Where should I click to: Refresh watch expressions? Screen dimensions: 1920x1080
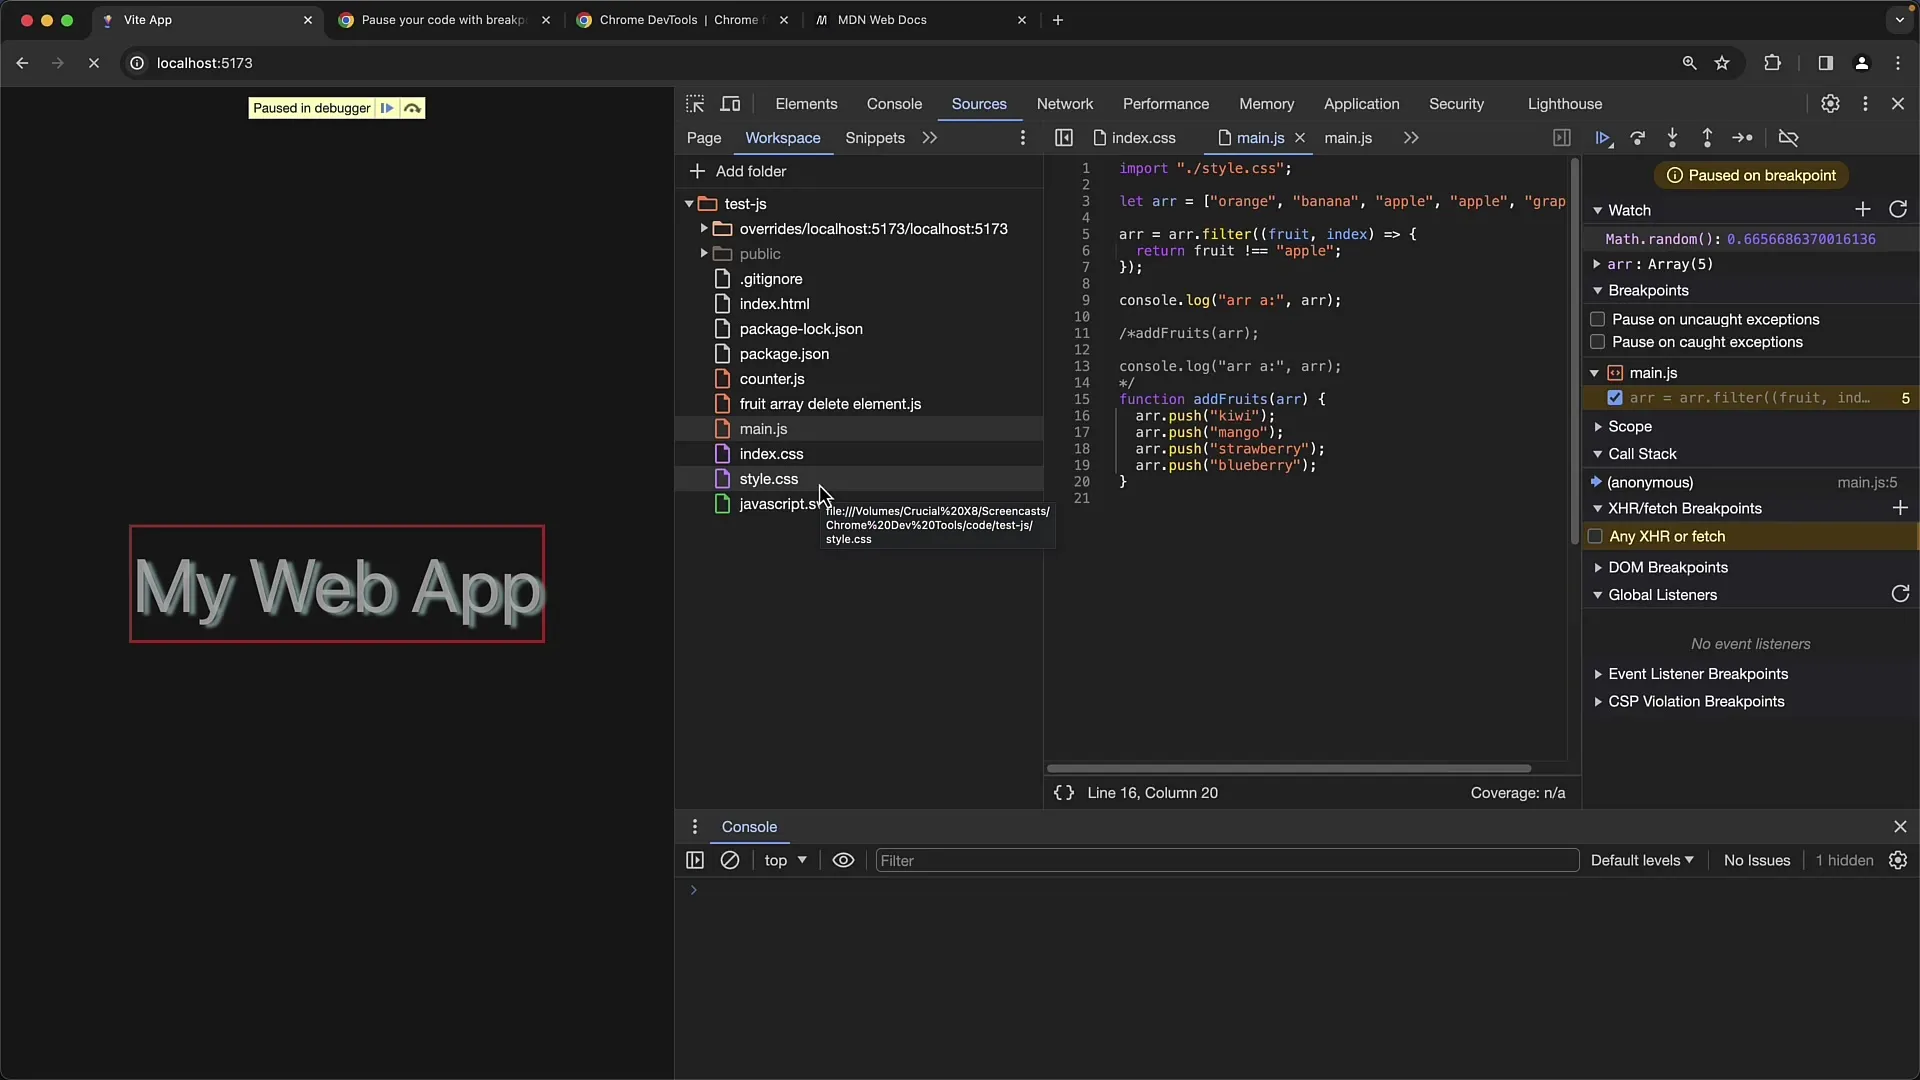(x=1898, y=209)
